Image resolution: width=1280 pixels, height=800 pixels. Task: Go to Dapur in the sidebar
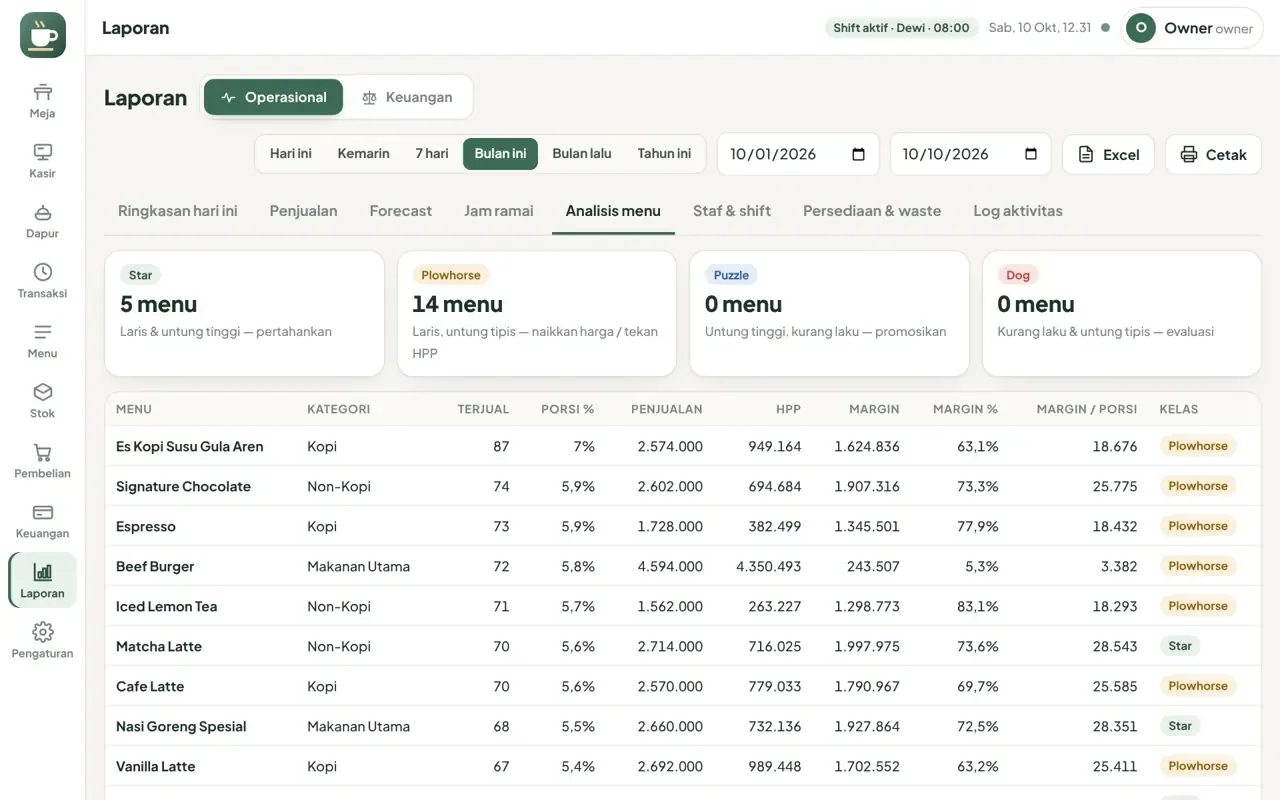coord(43,221)
